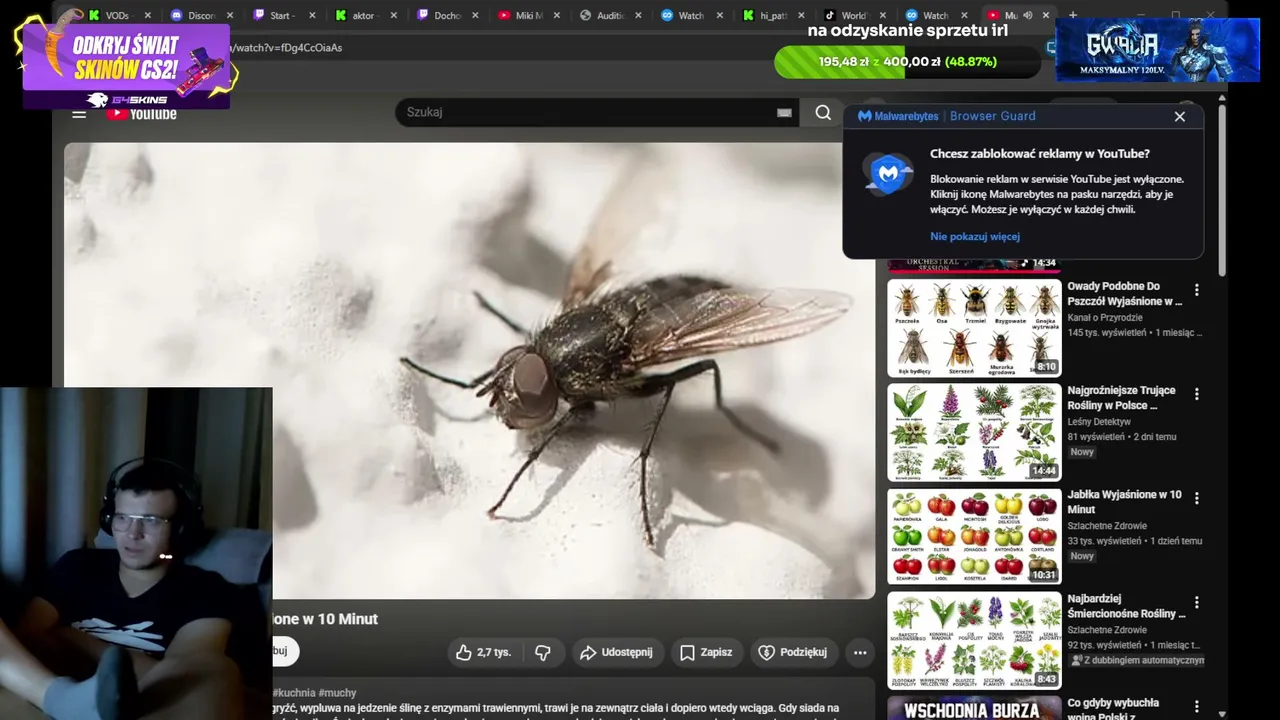The image size is (1280, 720).
Task: Close the 'Discord' browser tab
Action: (229, 16)
